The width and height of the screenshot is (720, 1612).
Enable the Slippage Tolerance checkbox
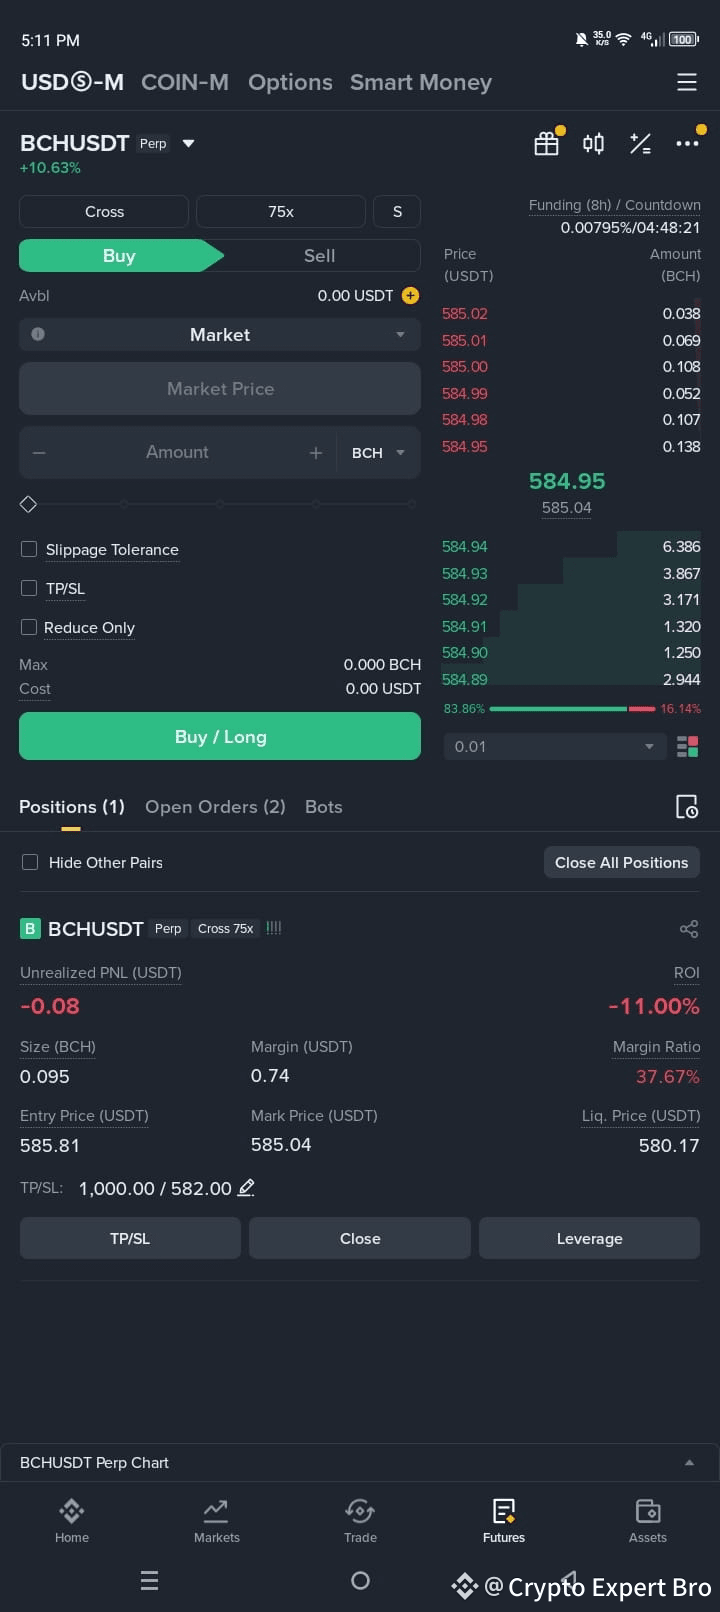click(x=29, y=549)
